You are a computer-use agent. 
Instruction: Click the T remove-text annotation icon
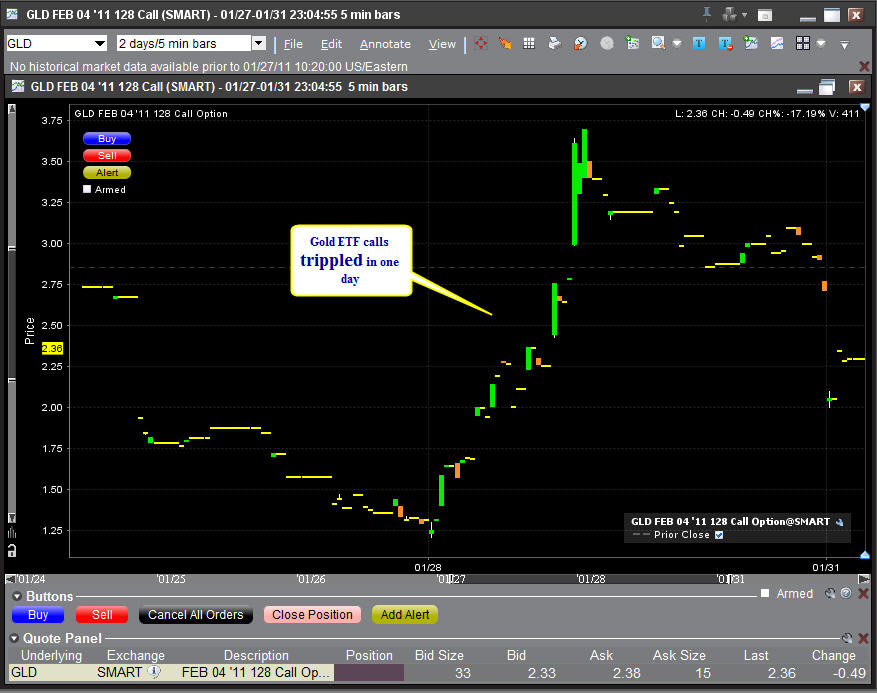pyautogui.click(x=725, y=44)
